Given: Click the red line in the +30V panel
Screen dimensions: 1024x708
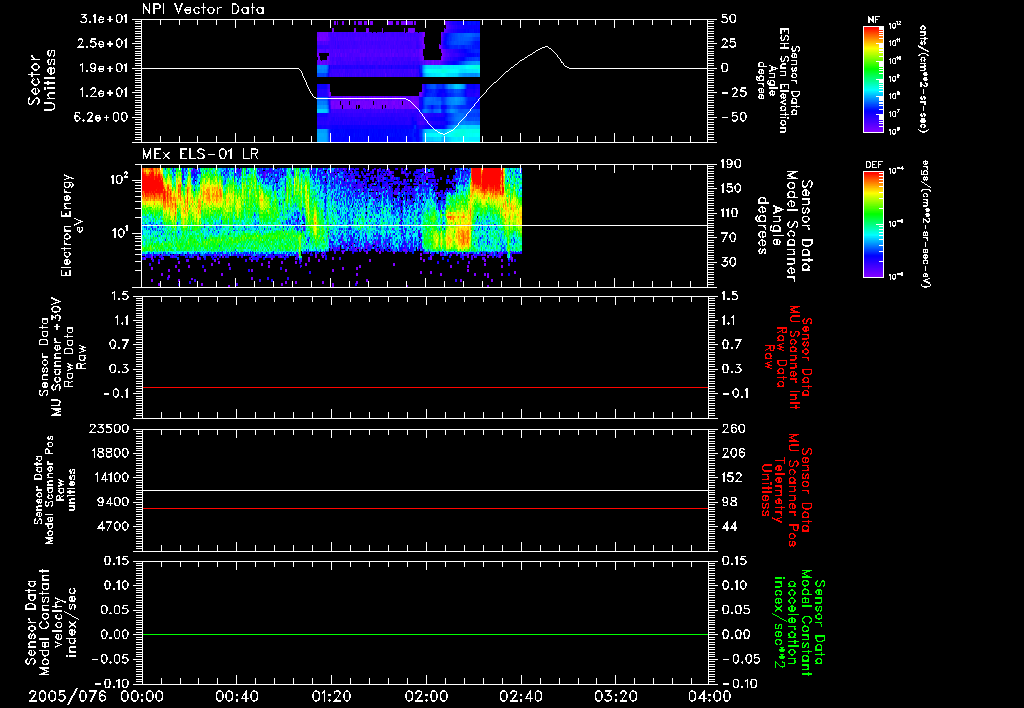Looking at the screenshot, I should 425,388.
